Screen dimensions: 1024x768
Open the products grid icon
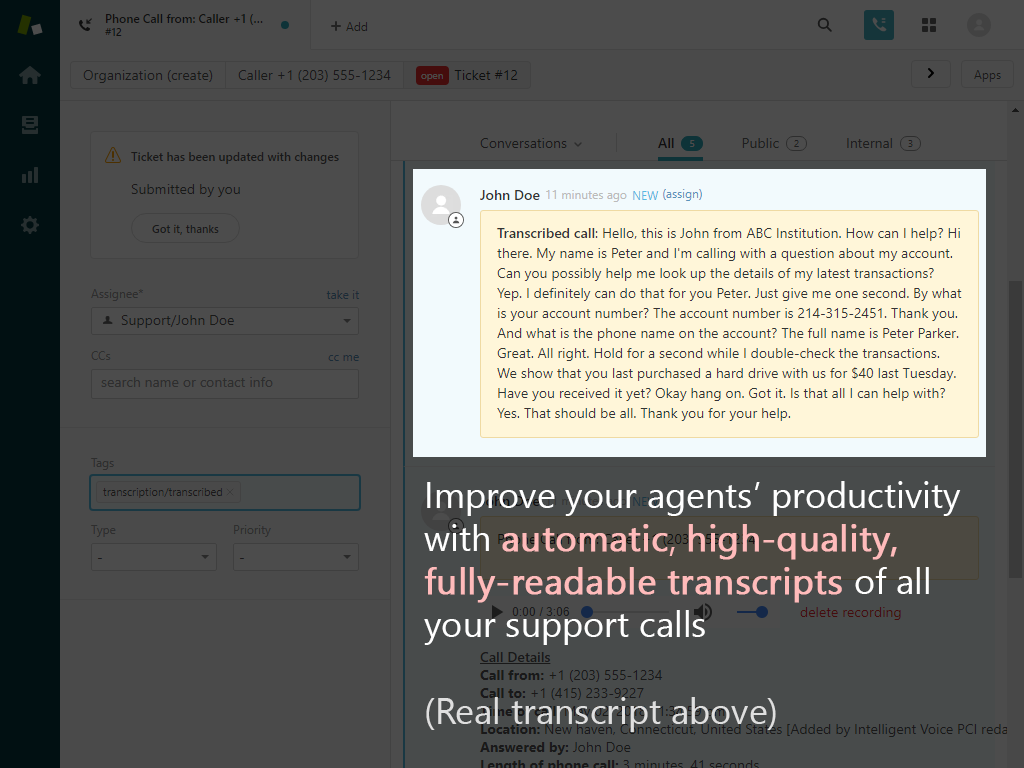pos(929,26)
